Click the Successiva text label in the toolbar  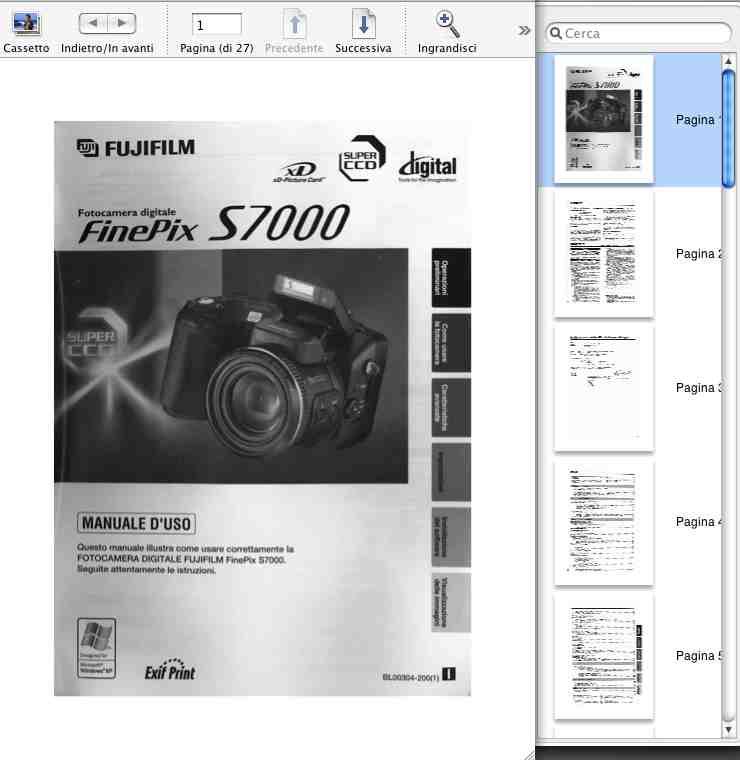pos(363,48)
